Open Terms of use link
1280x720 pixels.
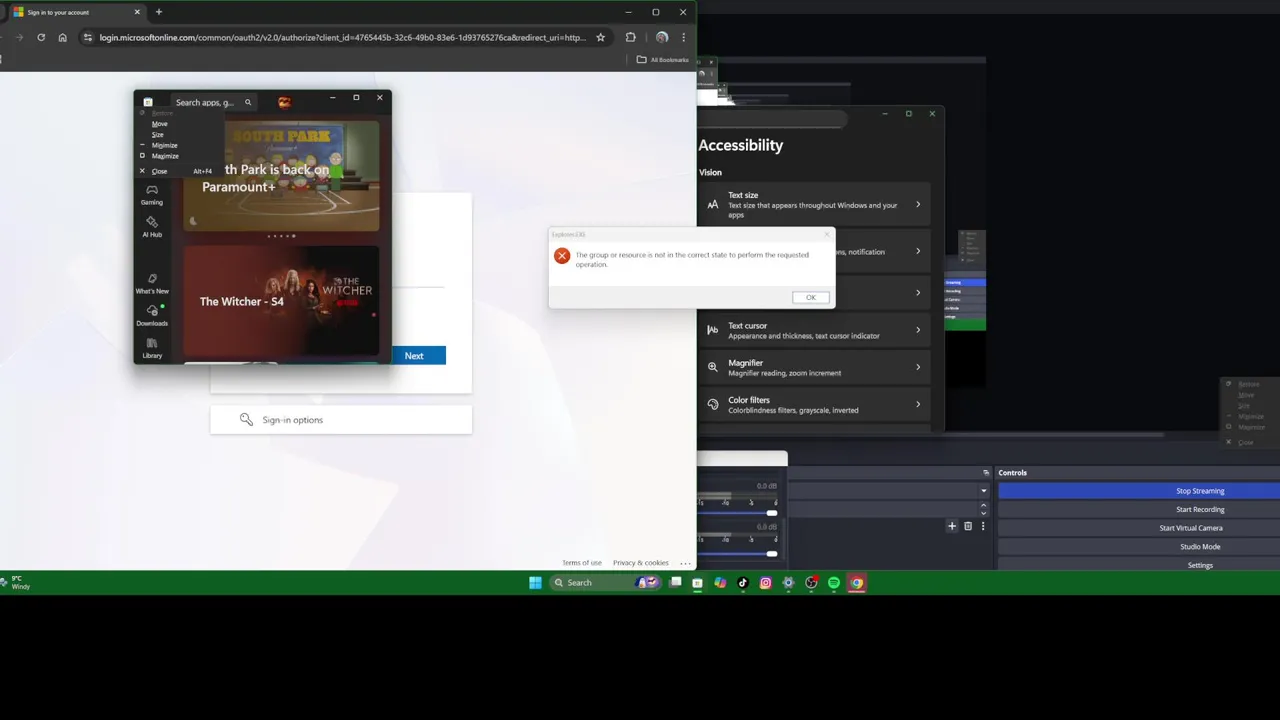582,563
